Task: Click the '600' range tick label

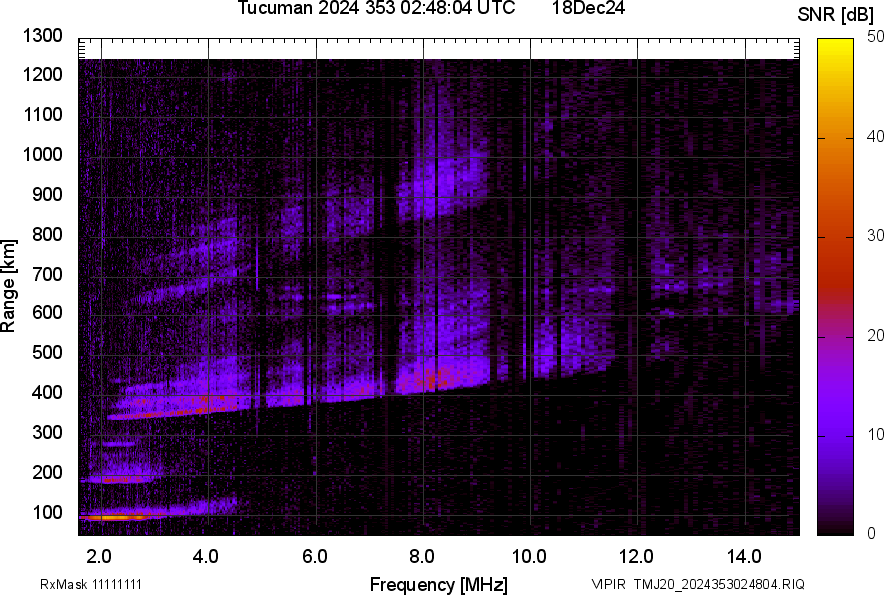Action: 47,312
